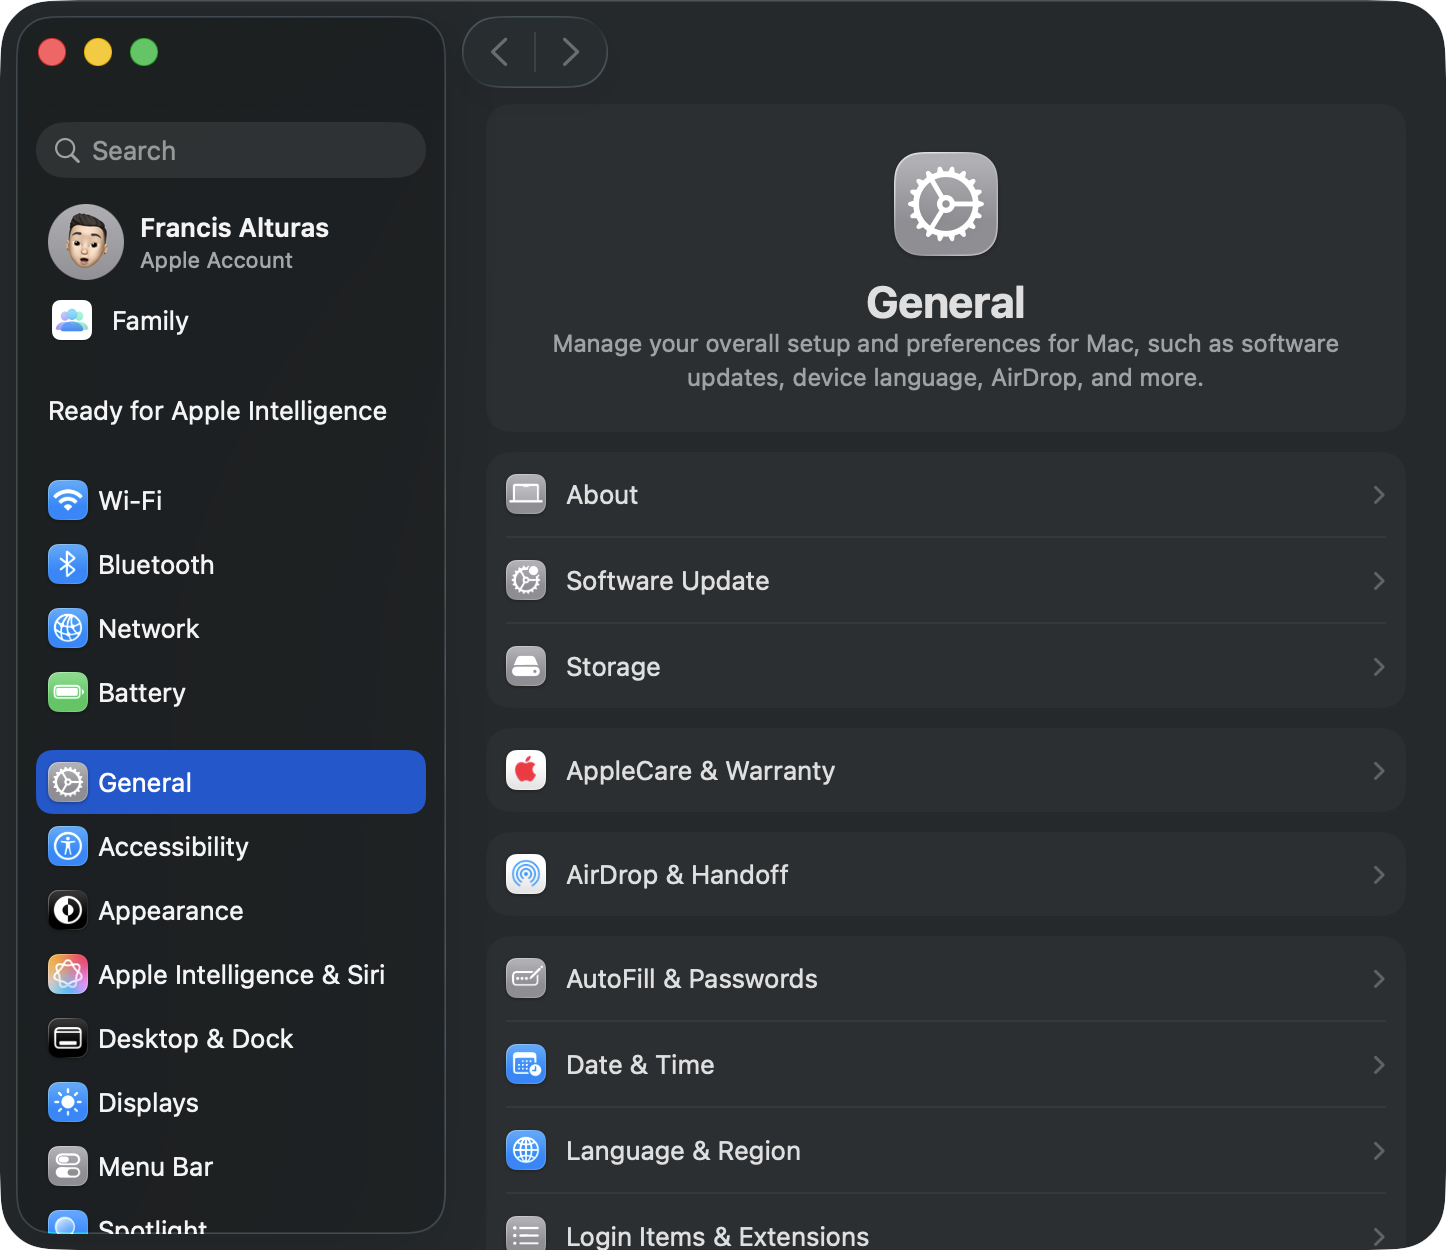Click chevron on AutoFill & Passwords row
The image size is (1446, 1250).
pos(1378,979)
